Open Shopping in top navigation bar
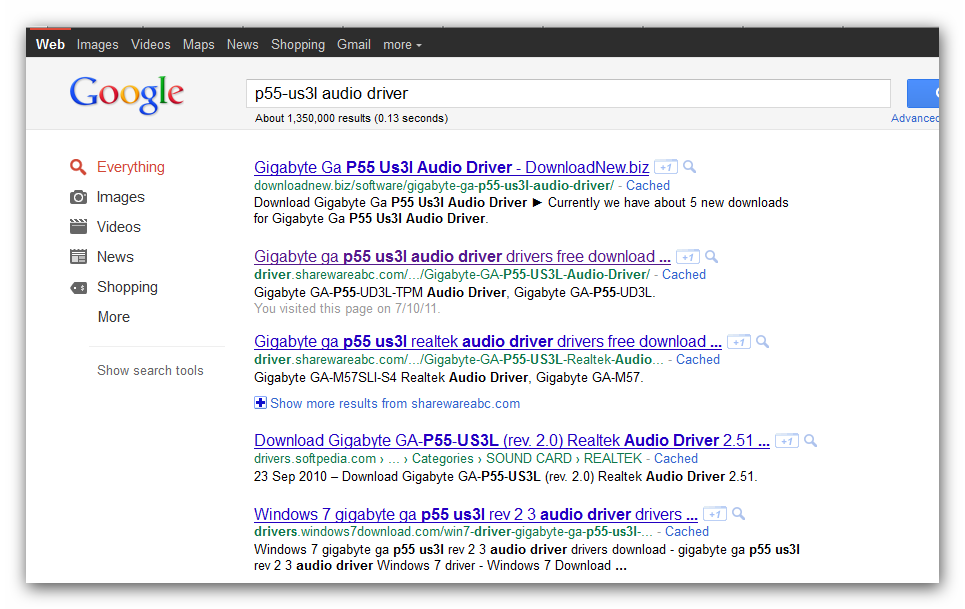Viewport: 965px width, 609px height. tap(298, 45)
